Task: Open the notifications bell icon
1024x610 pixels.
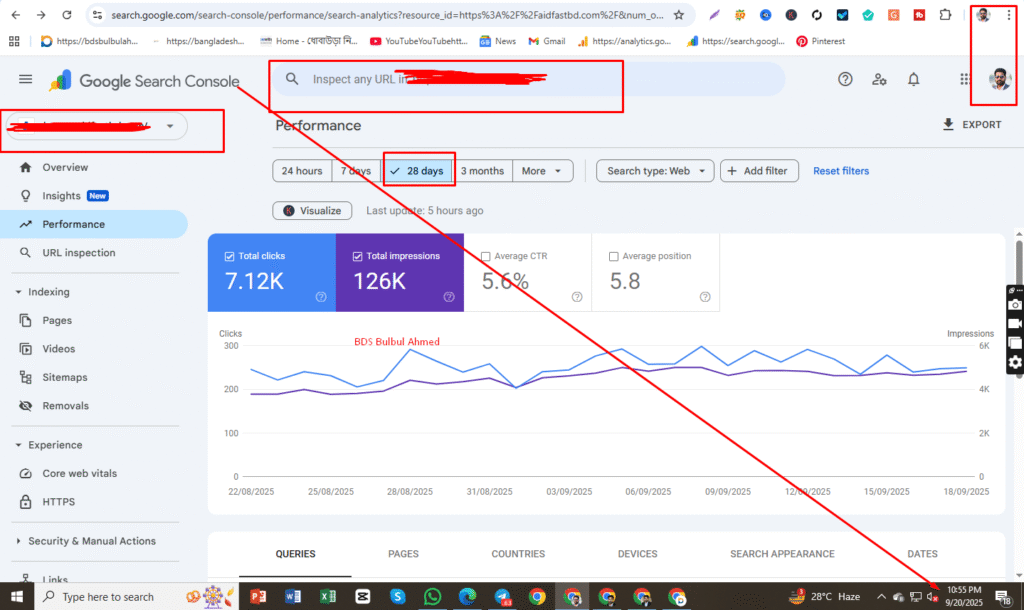Action: tap(913, 80)
